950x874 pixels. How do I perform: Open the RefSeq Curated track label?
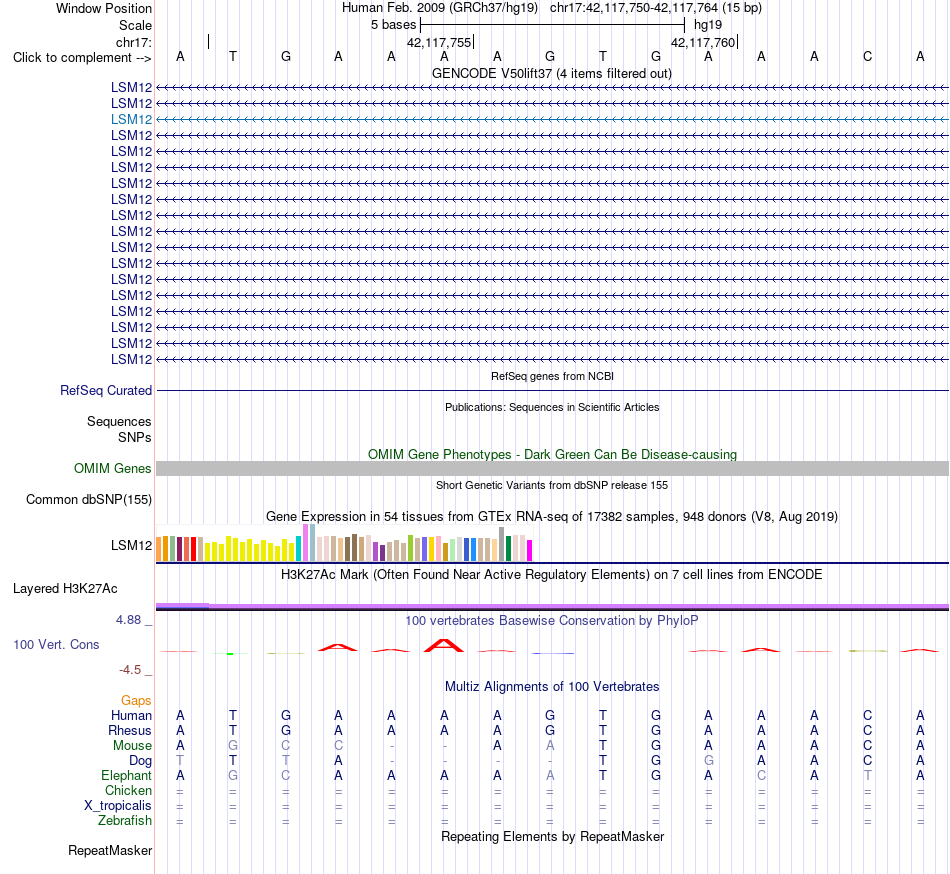point(105,391)
